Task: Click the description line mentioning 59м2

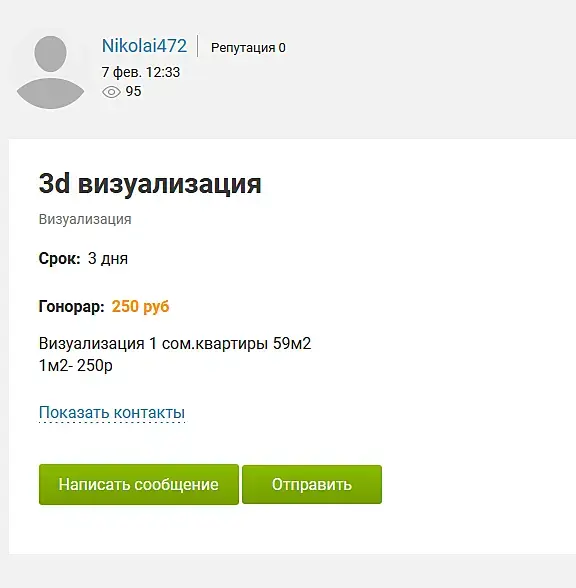Action: [x=175, y=344]
